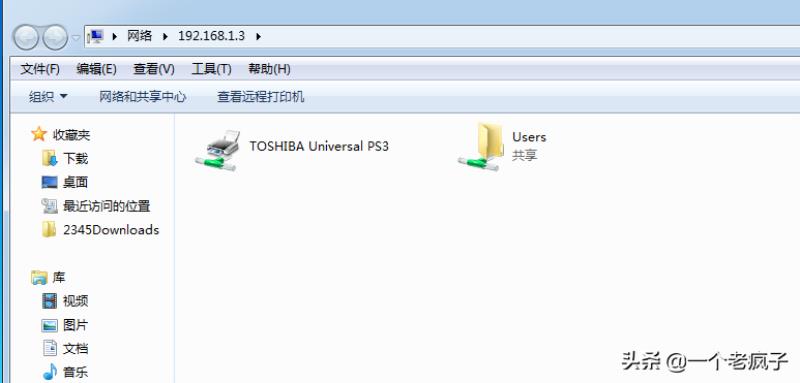Select the TOSHIBA Universal PS3 printer icon
800x383 pixels.
tap(216, 150)
